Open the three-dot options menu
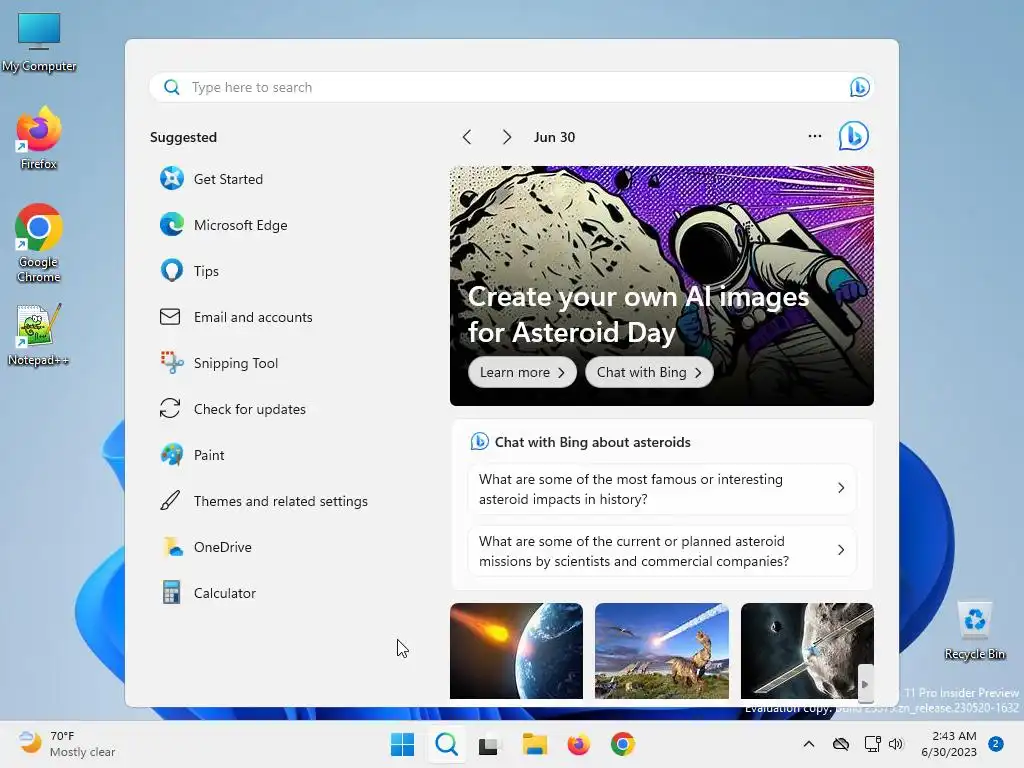 click(x=814, y=136)
